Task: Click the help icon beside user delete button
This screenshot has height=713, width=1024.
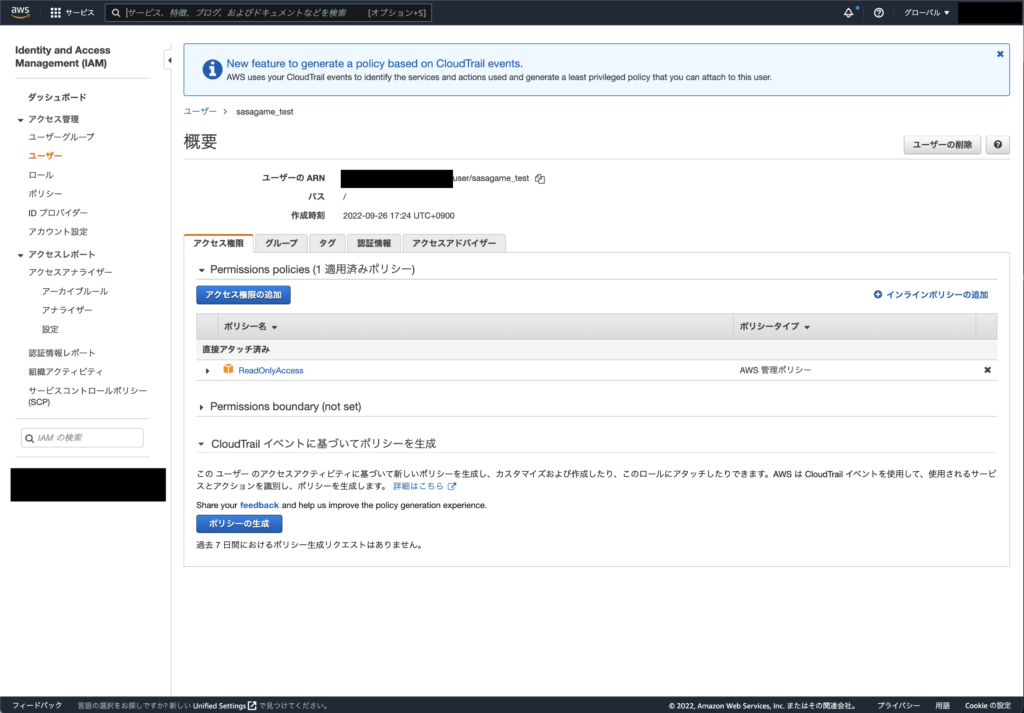Action: [997, 145]
